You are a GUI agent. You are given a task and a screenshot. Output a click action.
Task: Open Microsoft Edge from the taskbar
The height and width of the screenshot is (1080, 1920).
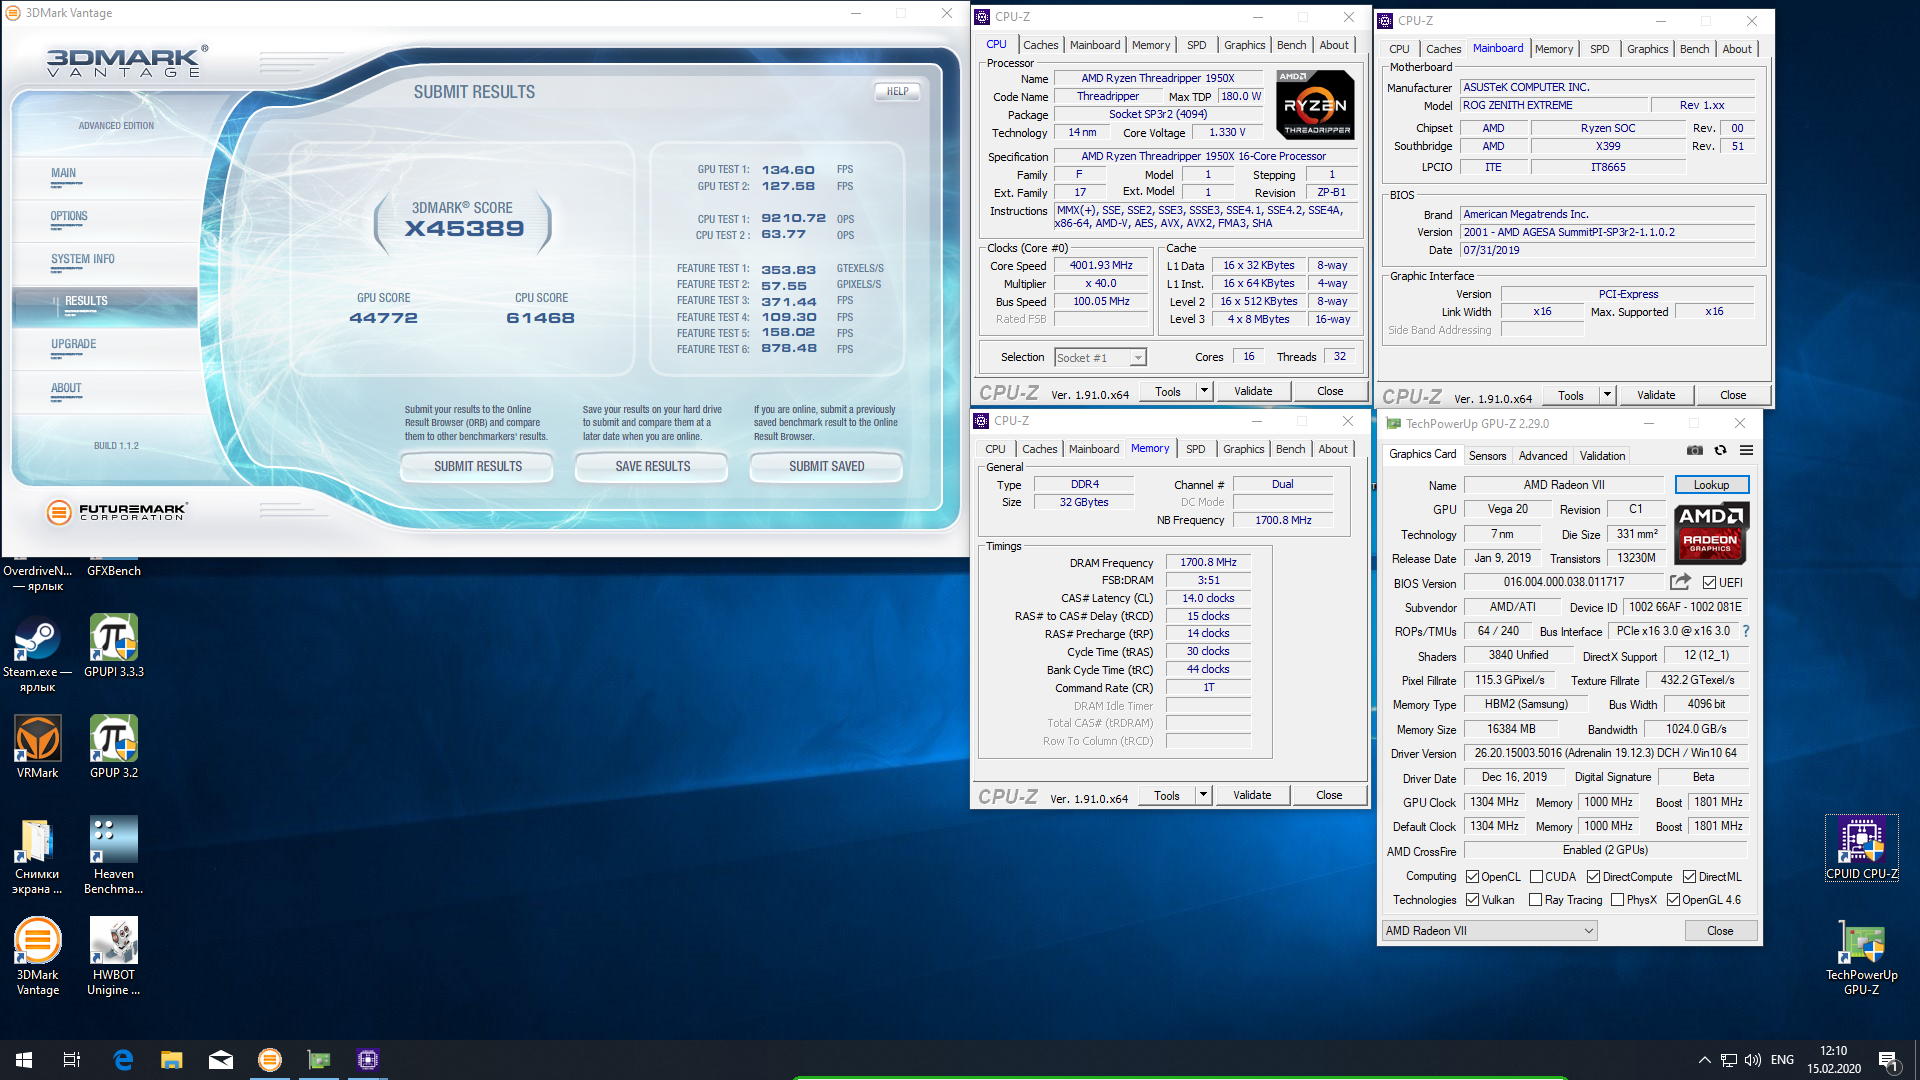coord(123,1060)
